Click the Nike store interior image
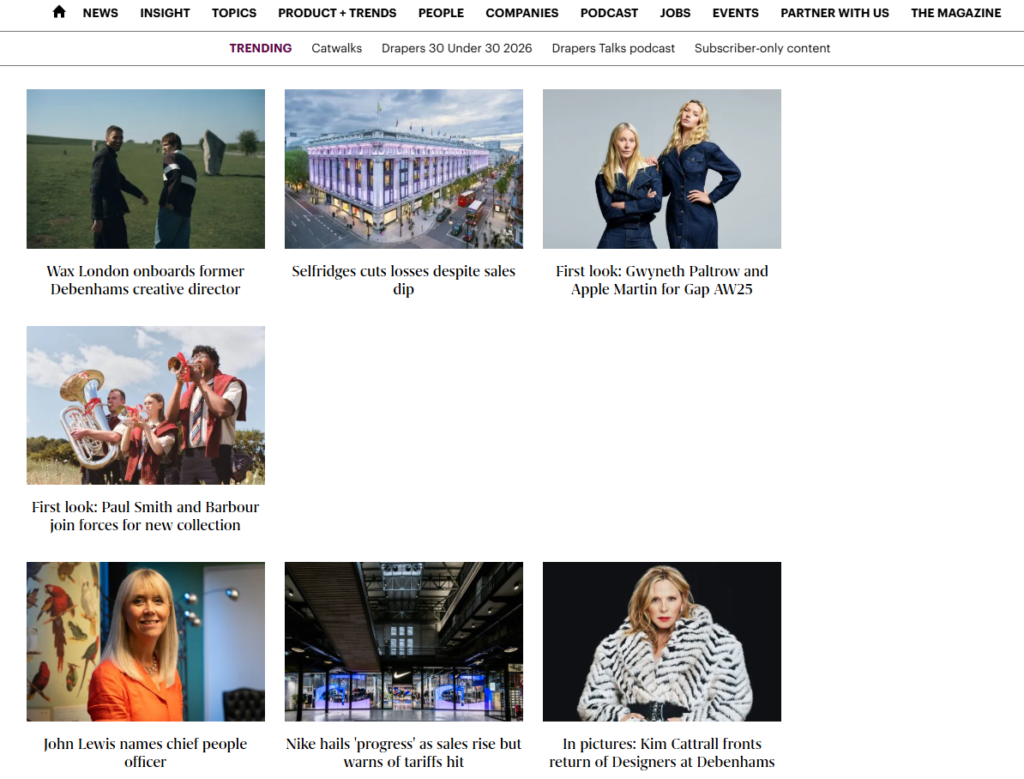The image size is (1024, 779). pyautogui.click(x=403, y=641)
